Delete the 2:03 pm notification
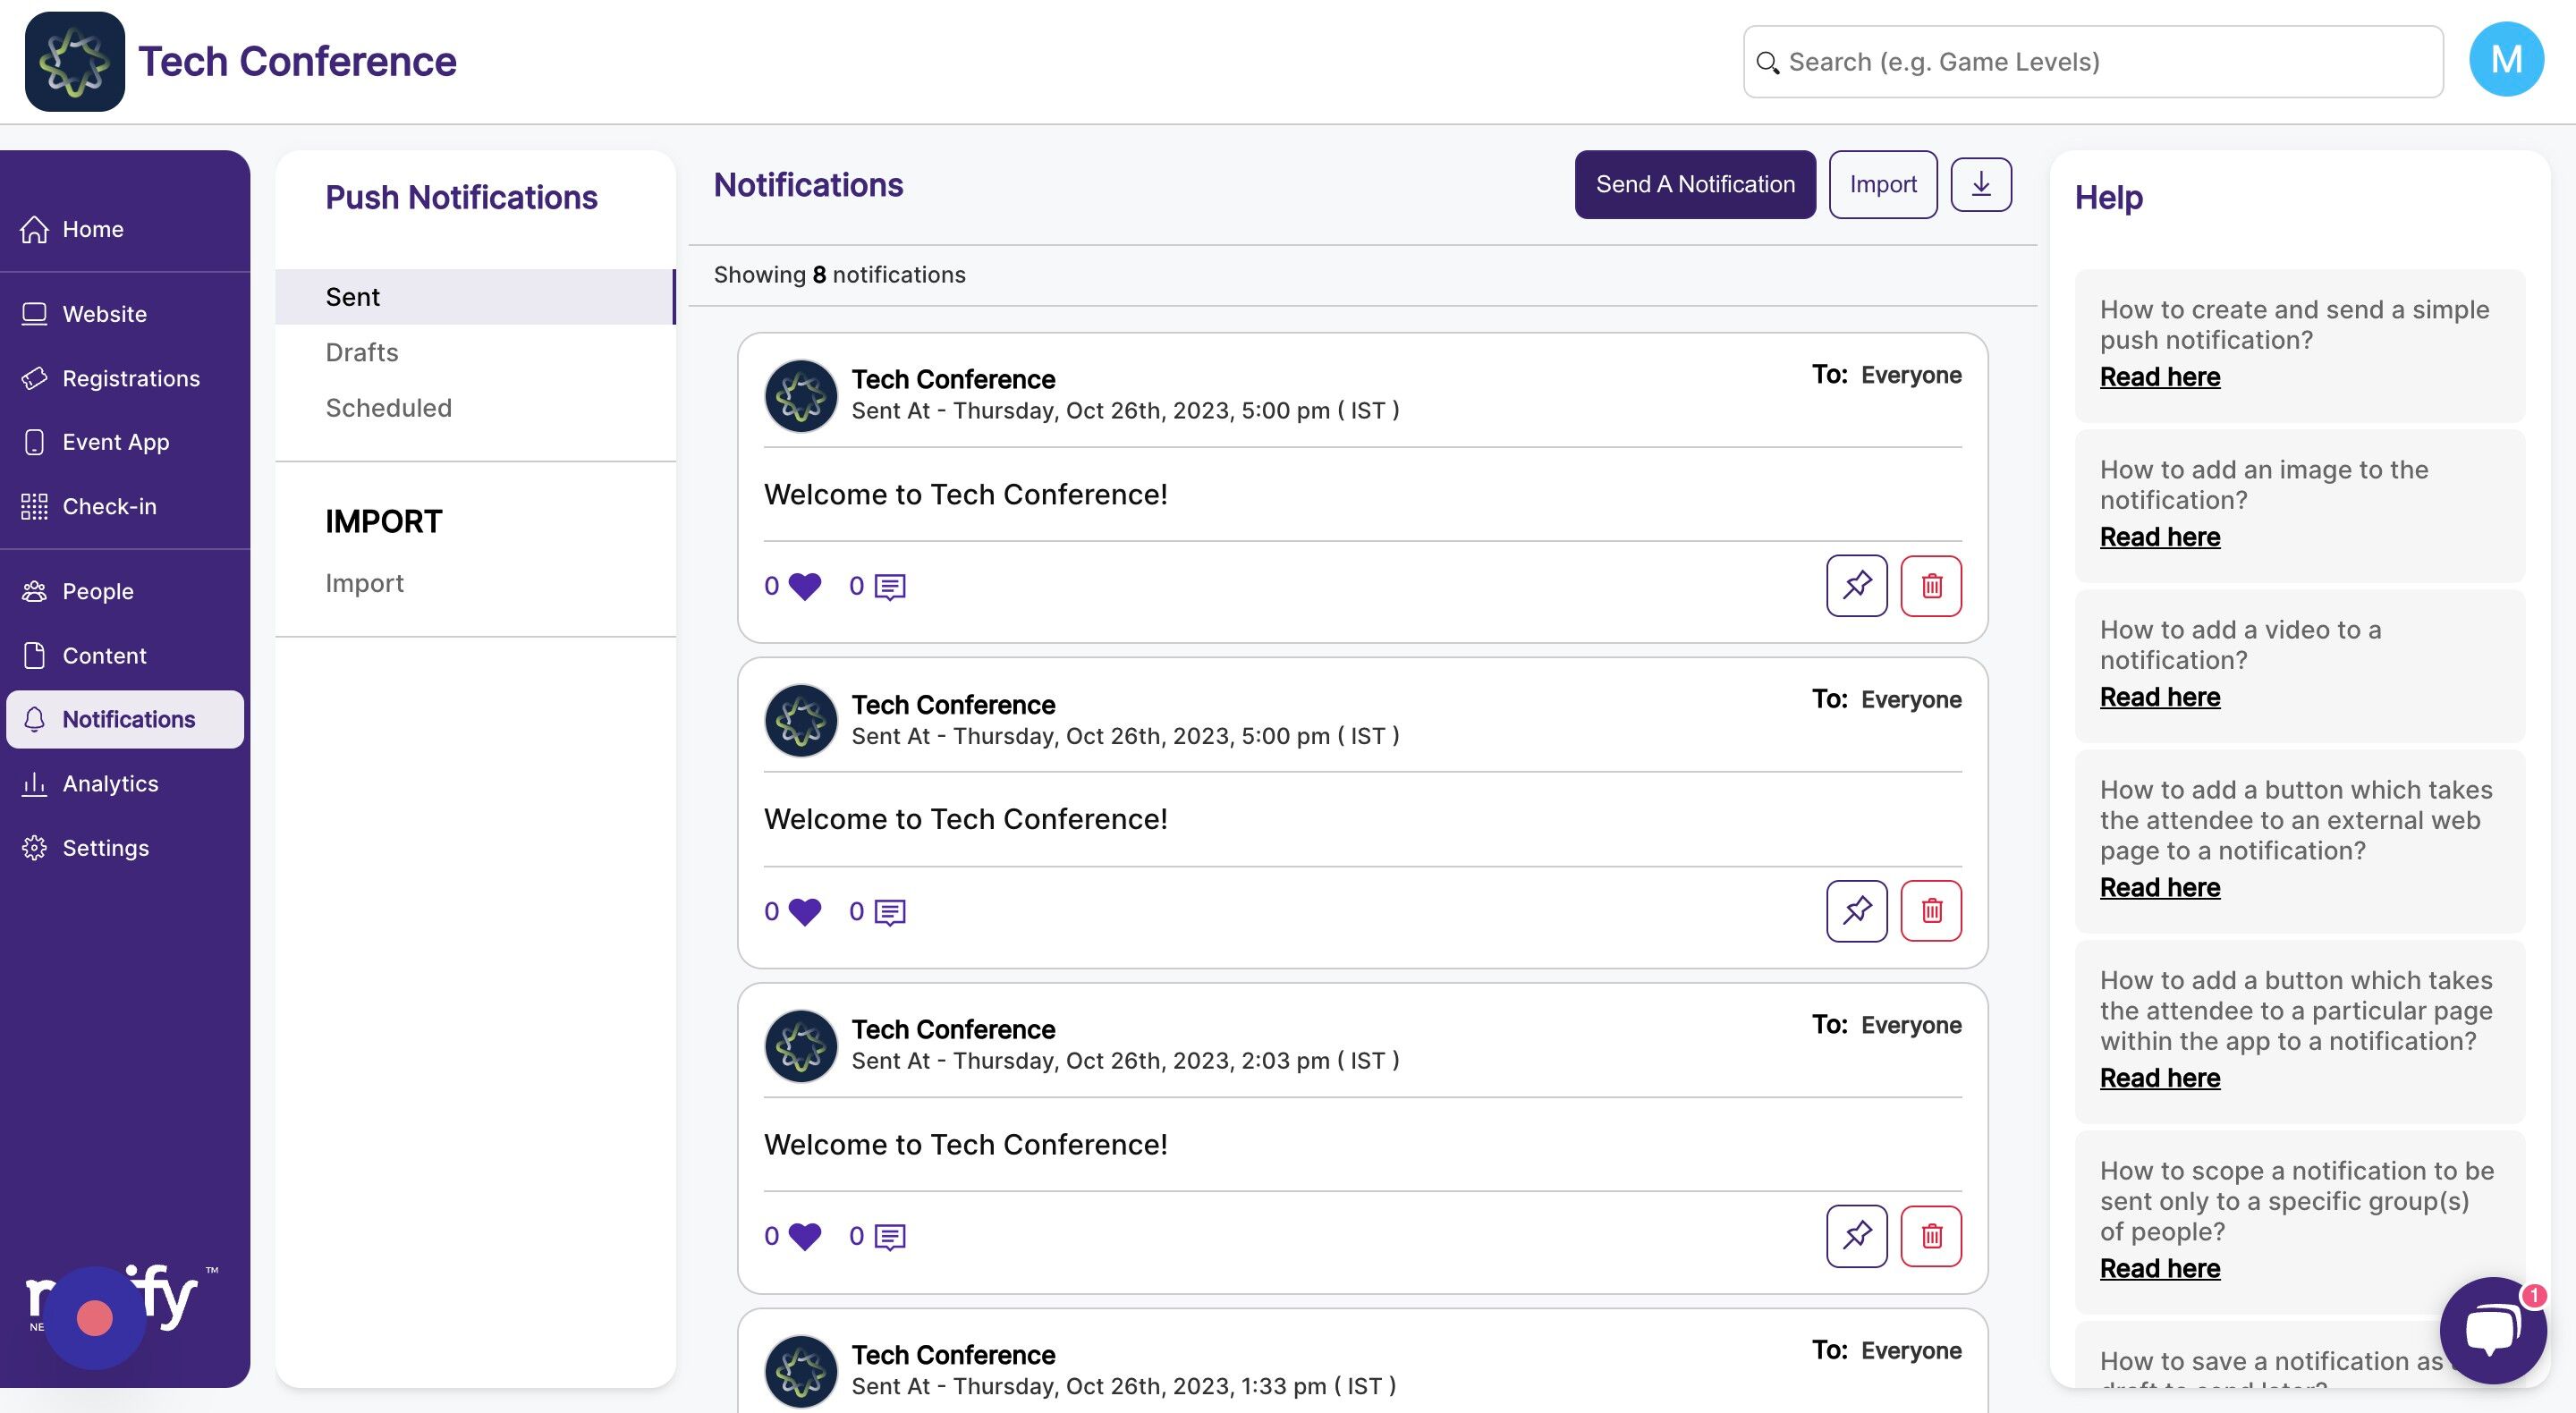The height and width of the screenshot is (1413, 2576). coord(1930,1235)
